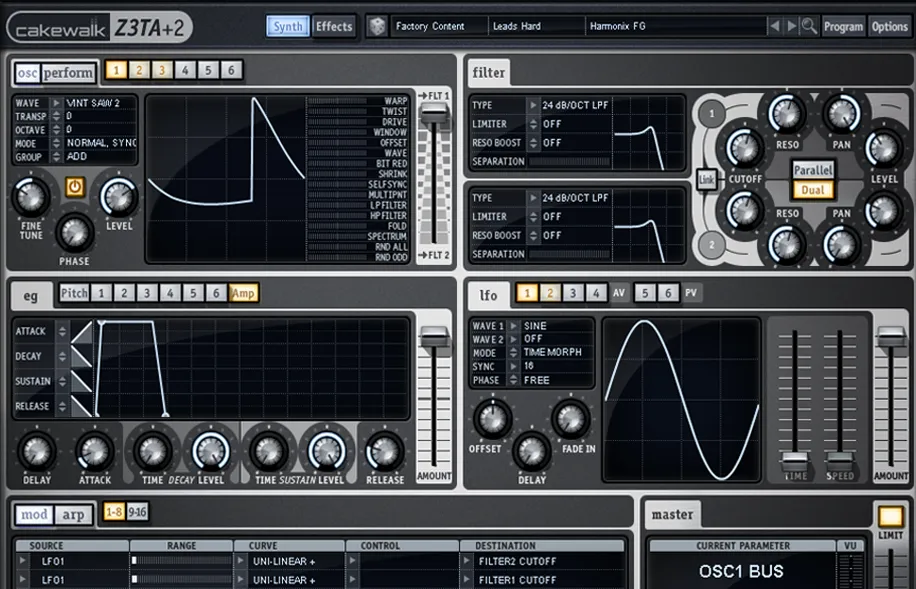Click the filter 1 Pan knob
This screenshot has width=916, height=589.
click(842, 114)
